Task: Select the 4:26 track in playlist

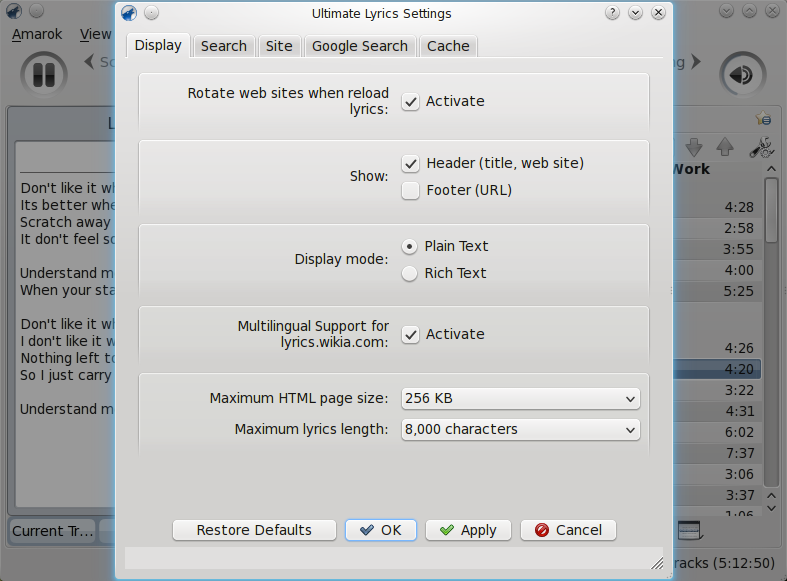Action: [x=718, y=348]
